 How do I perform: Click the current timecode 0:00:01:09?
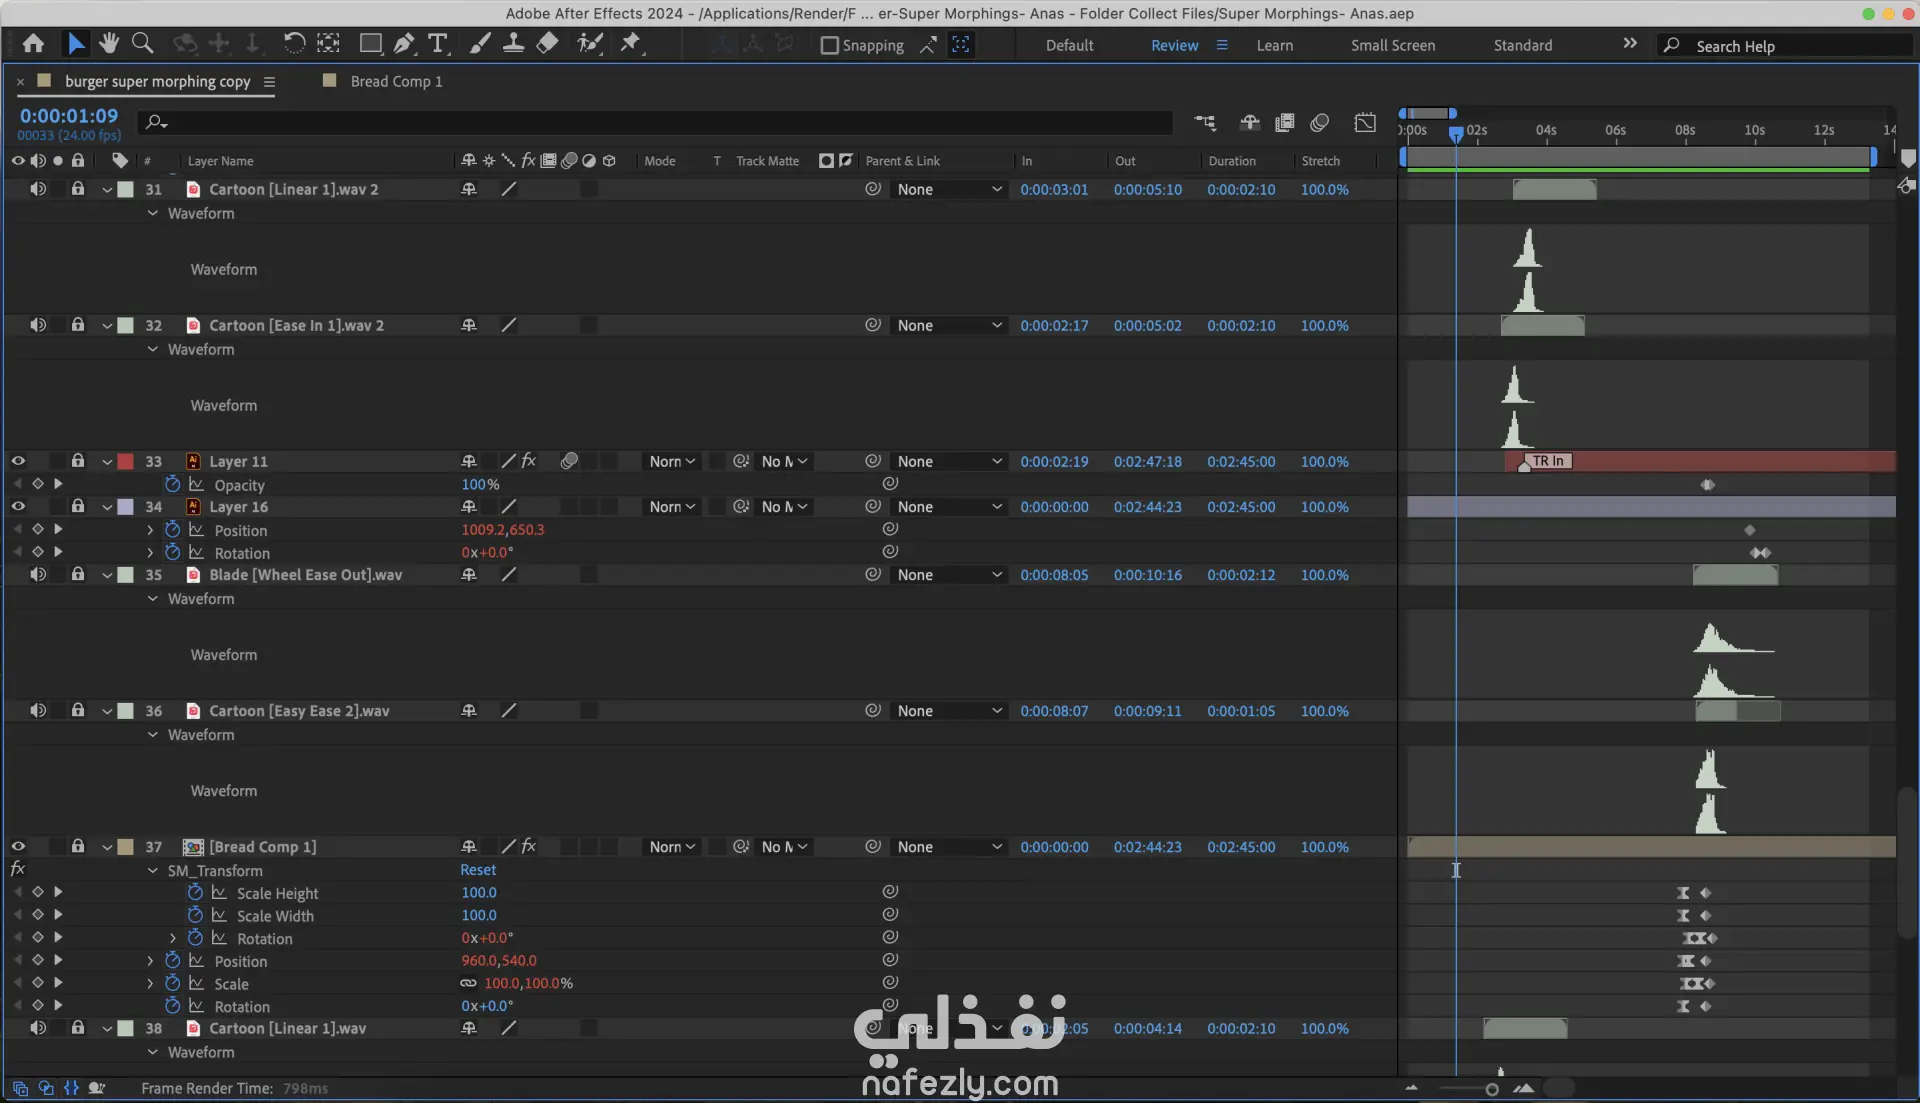[x=69, y=116]
